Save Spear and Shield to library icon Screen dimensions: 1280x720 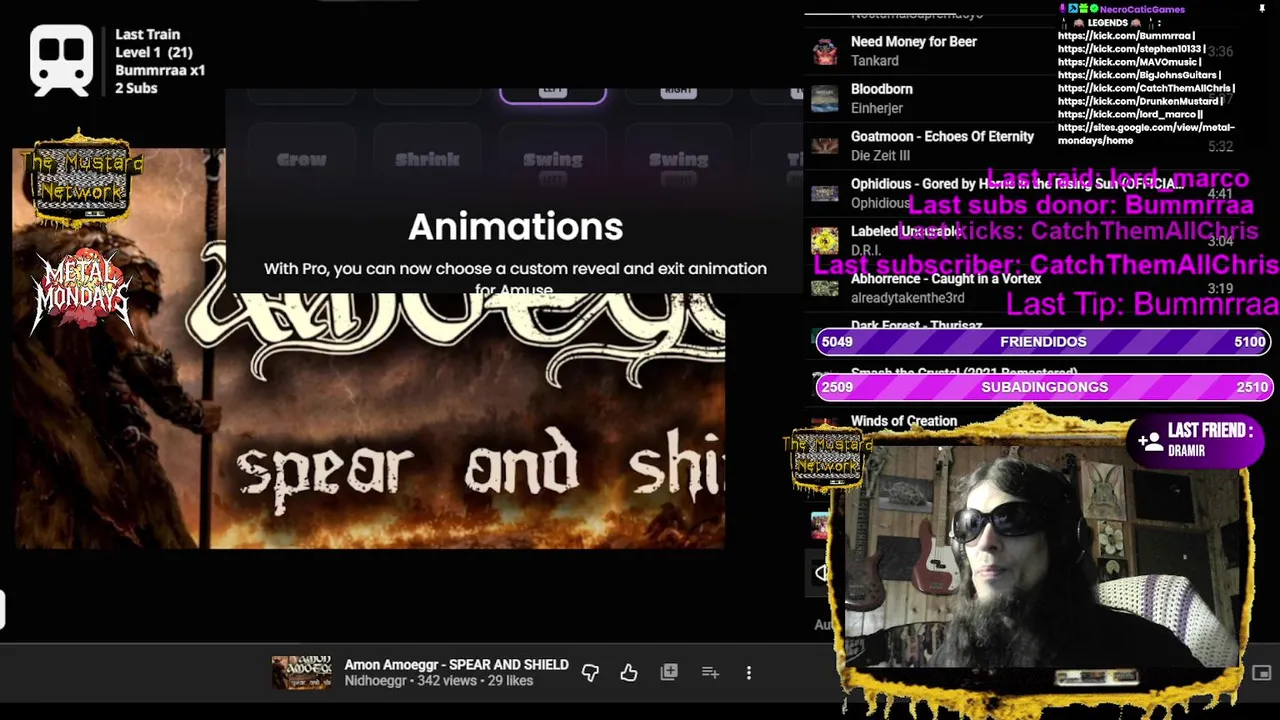pos(669,673)
